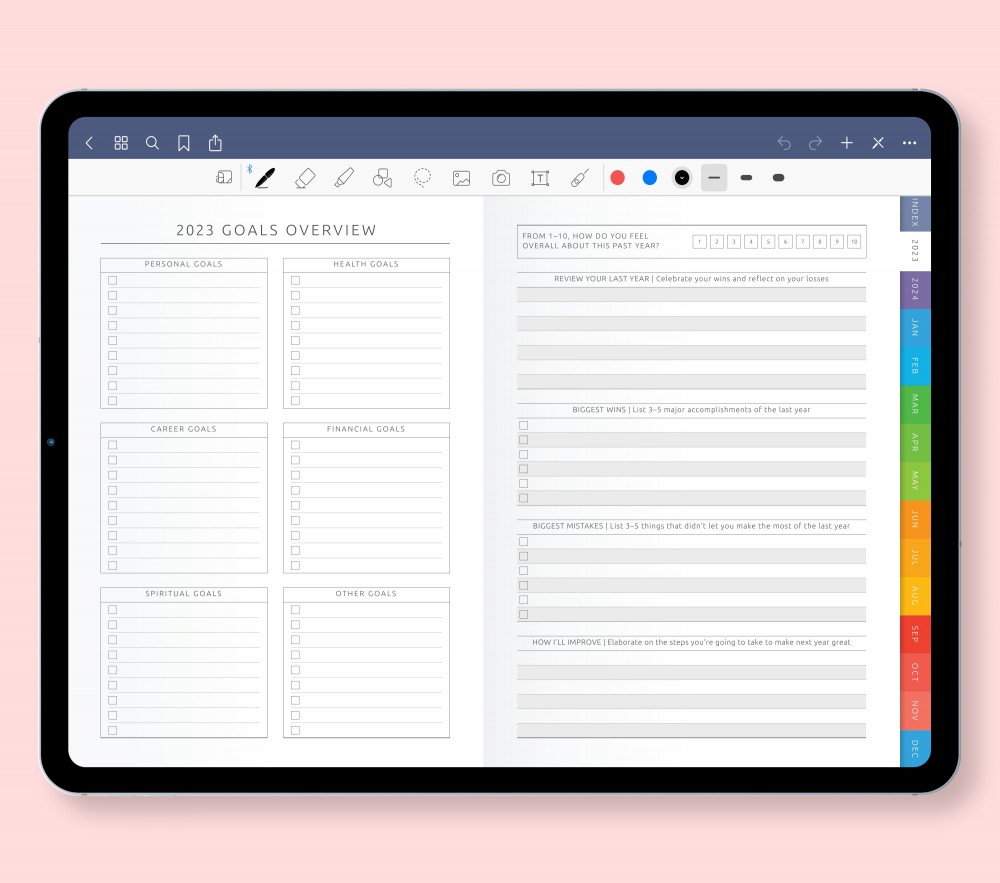
Task: Jump to the MAR month tab
Action: click(915, 404)
